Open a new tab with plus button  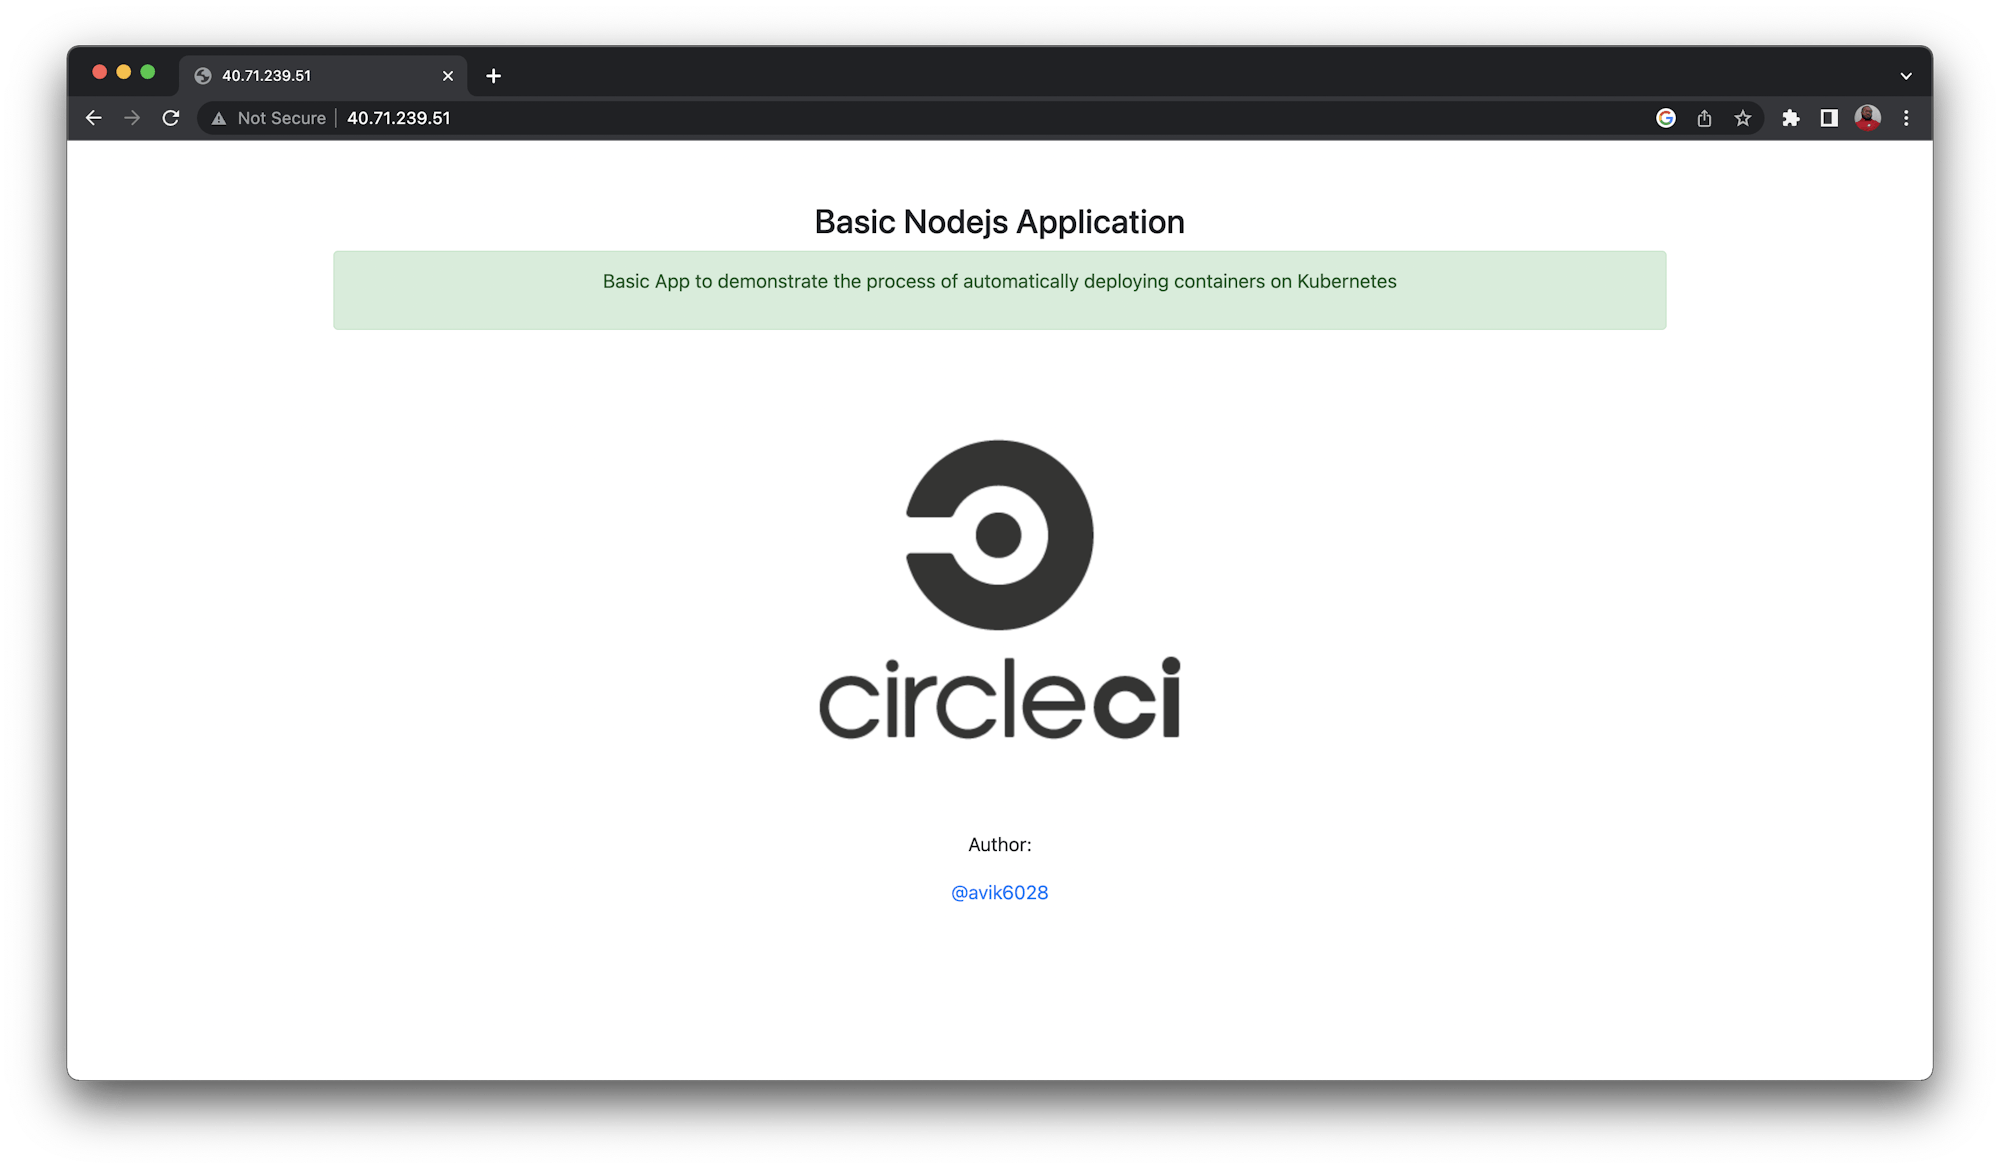[493, 76]
